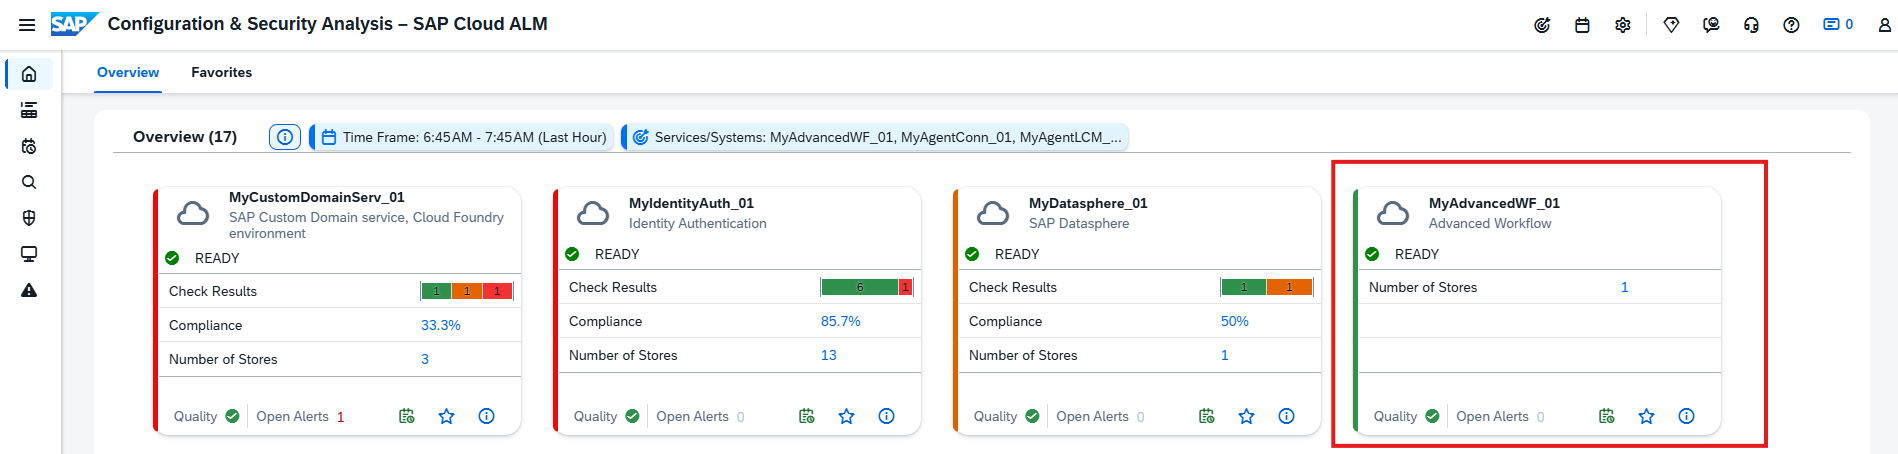Open the user profile icon
Screen dimensions: 1898x454
tap(1884, 25)
